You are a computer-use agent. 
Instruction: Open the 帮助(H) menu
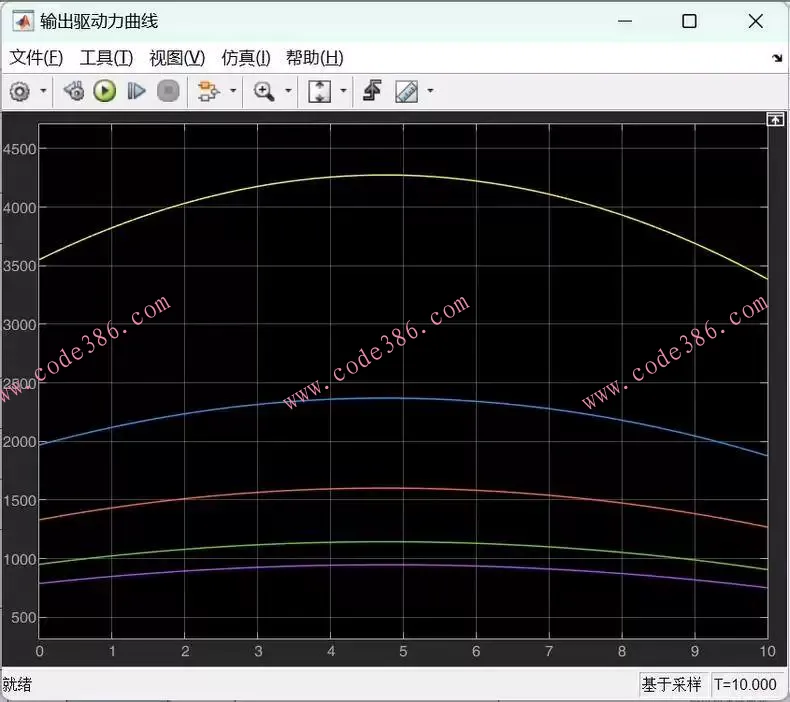314,58
